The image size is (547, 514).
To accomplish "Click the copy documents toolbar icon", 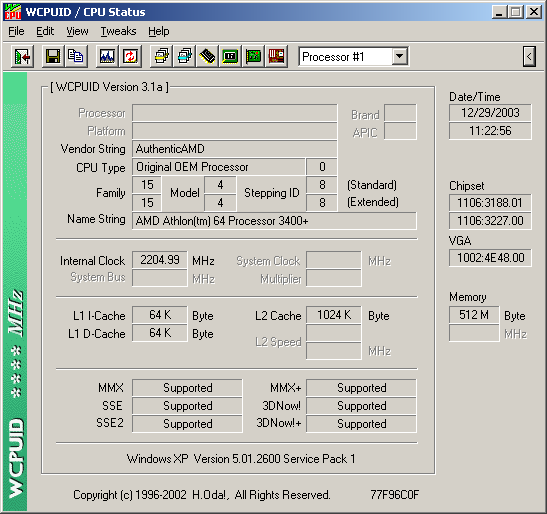I will point(75,56).
